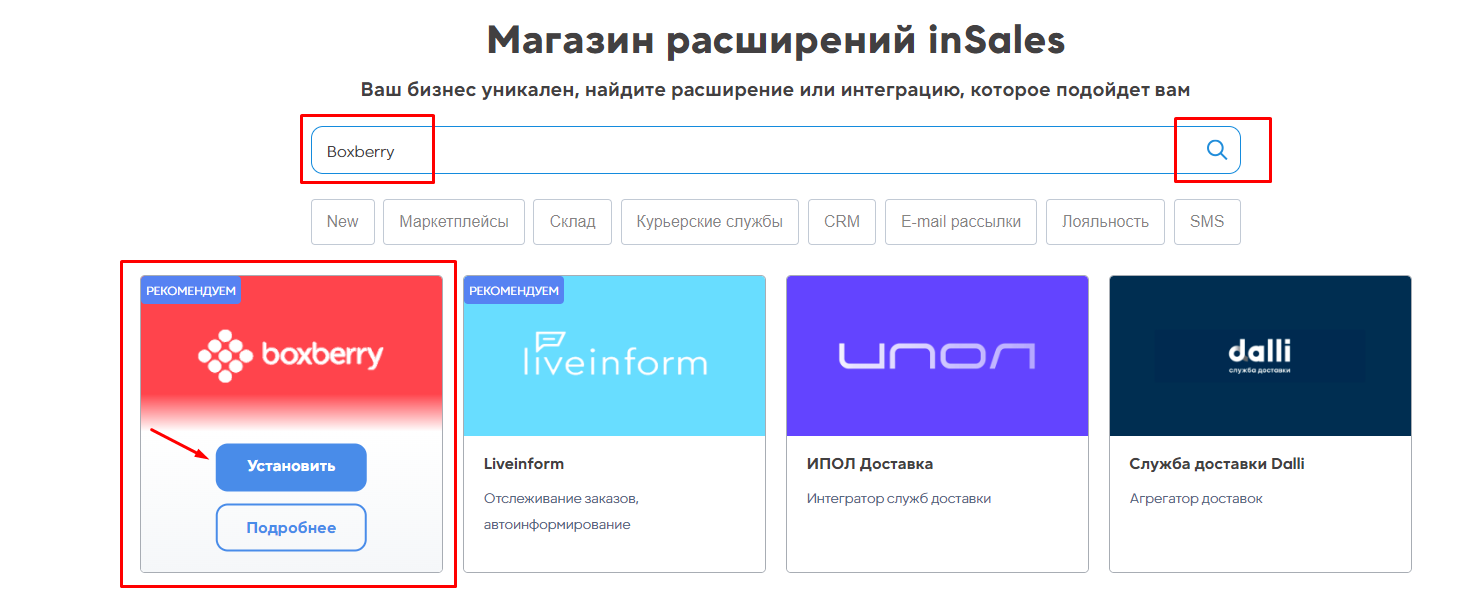Select the New category filter
This screenshot has width=1477, height=601.
(342, 222)
